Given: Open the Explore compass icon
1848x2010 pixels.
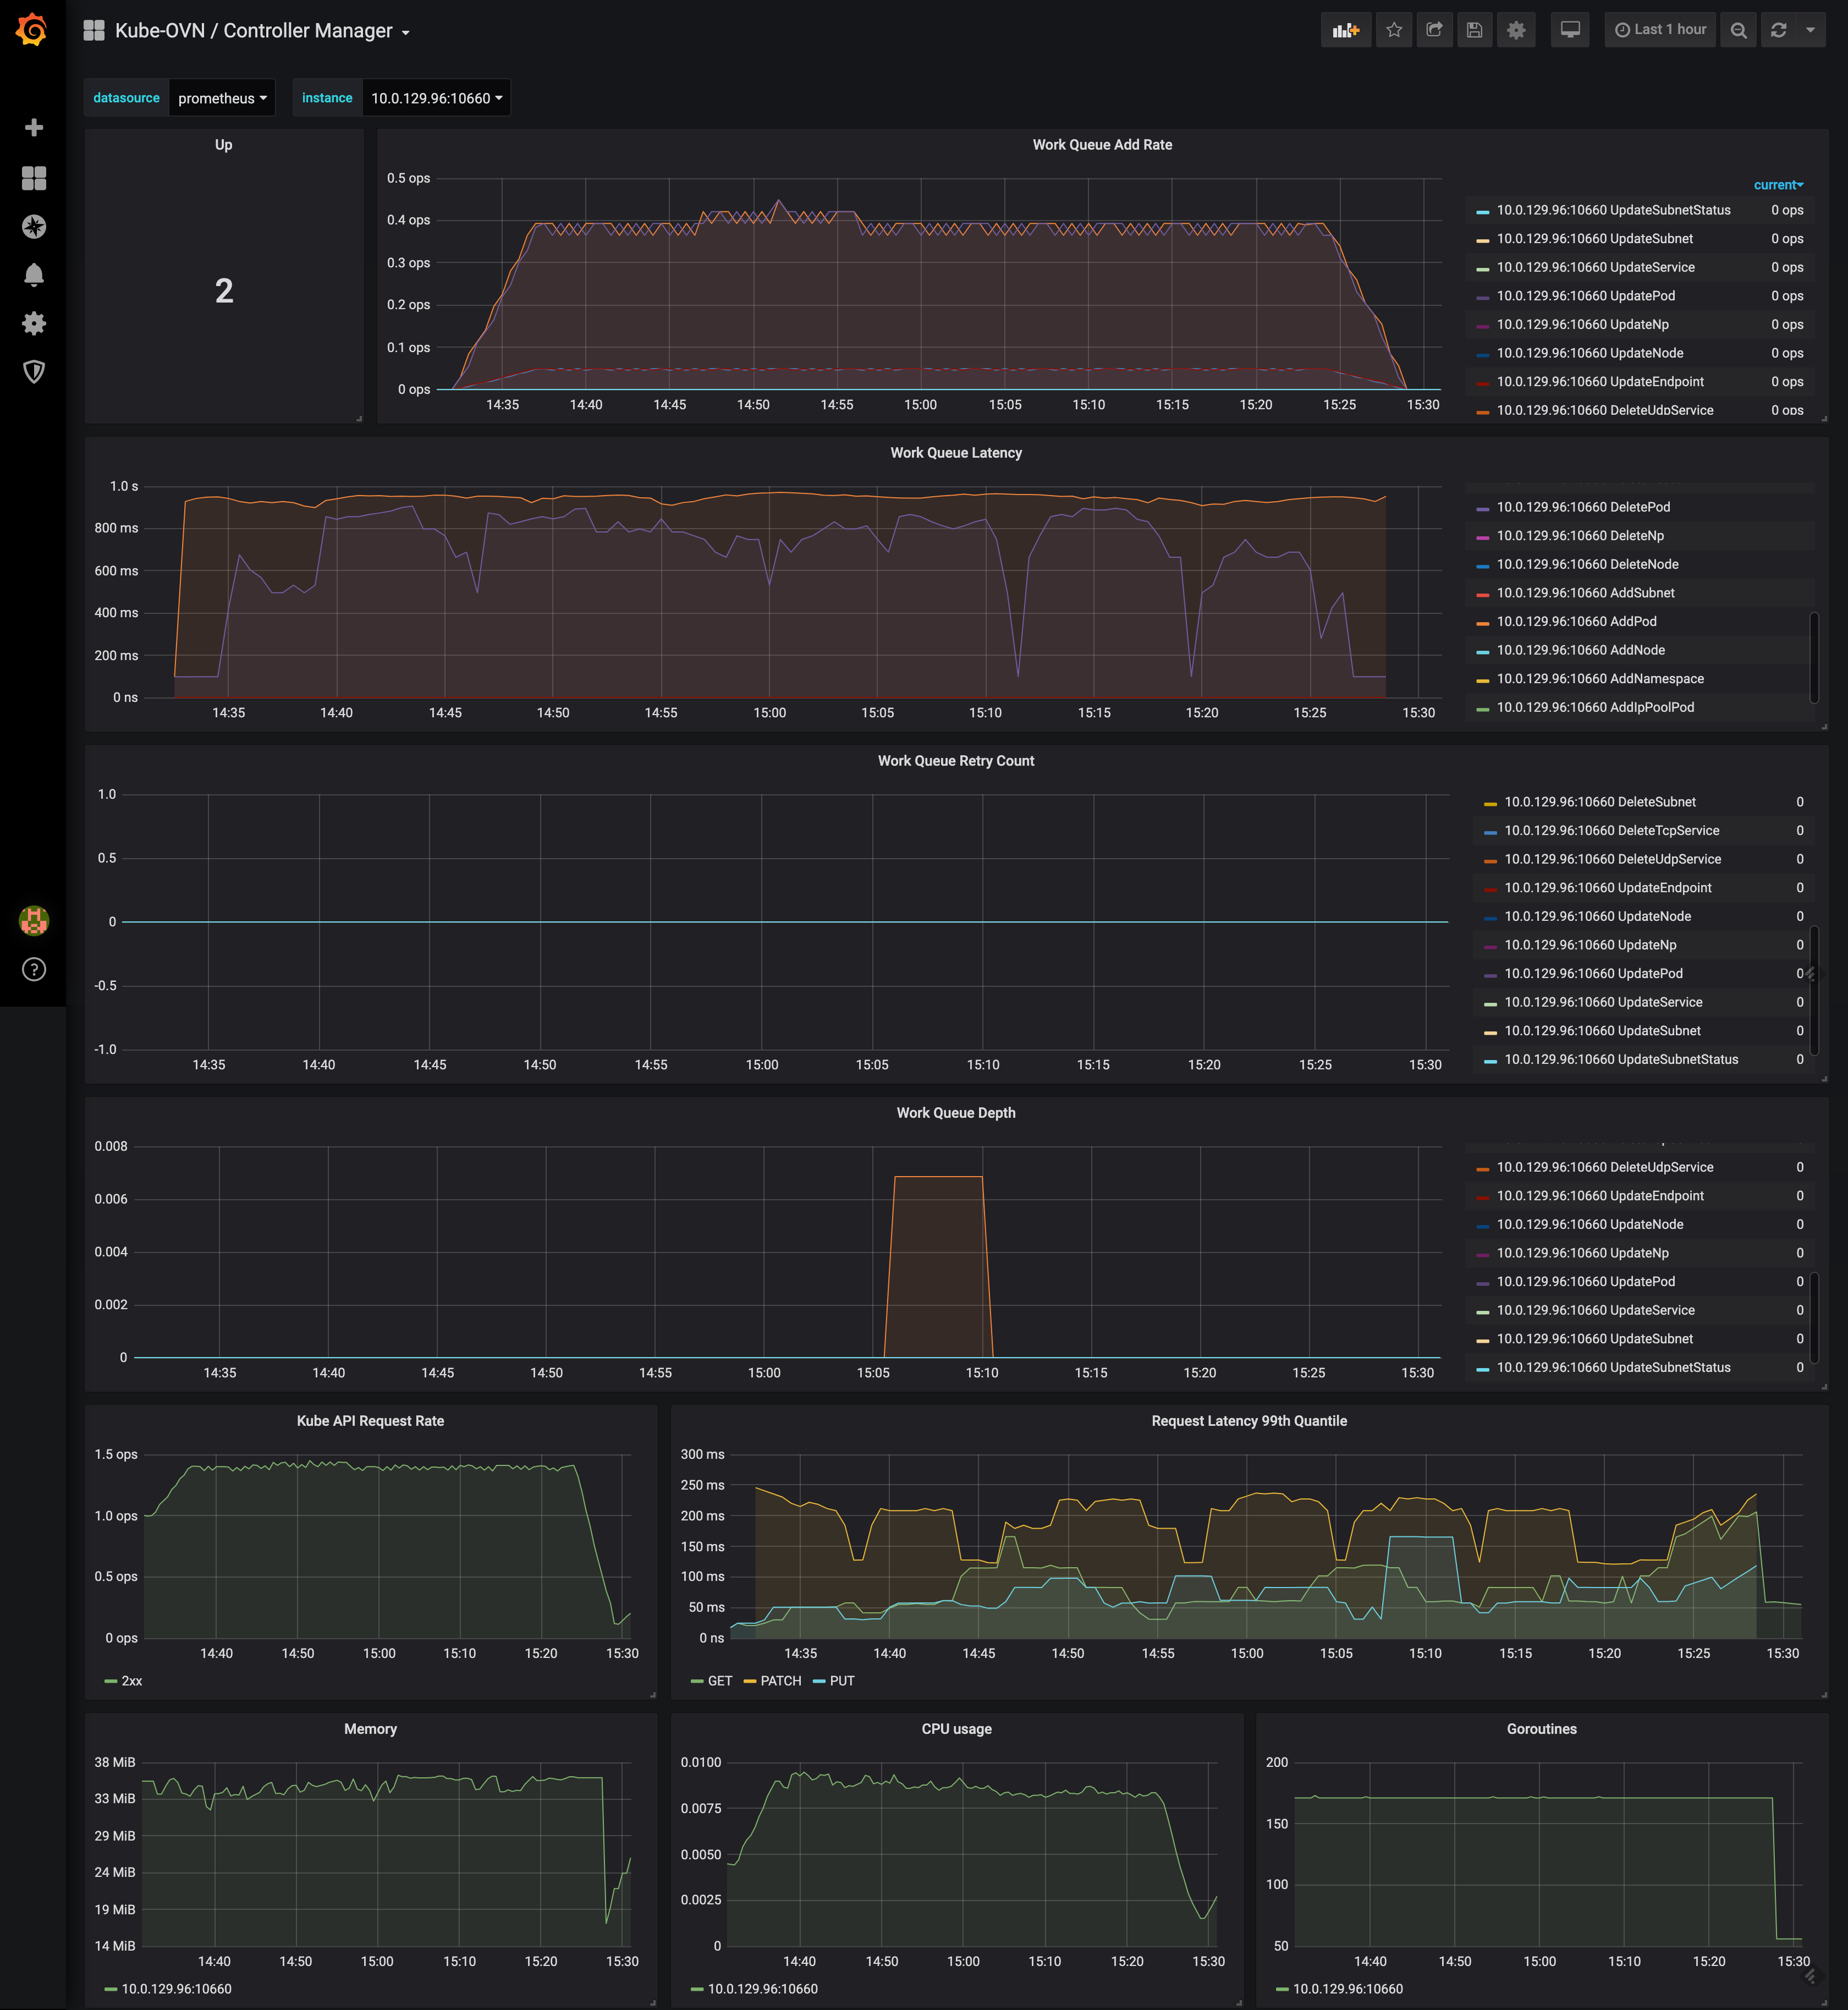Looking at the screenshot, I should point(34,227).
